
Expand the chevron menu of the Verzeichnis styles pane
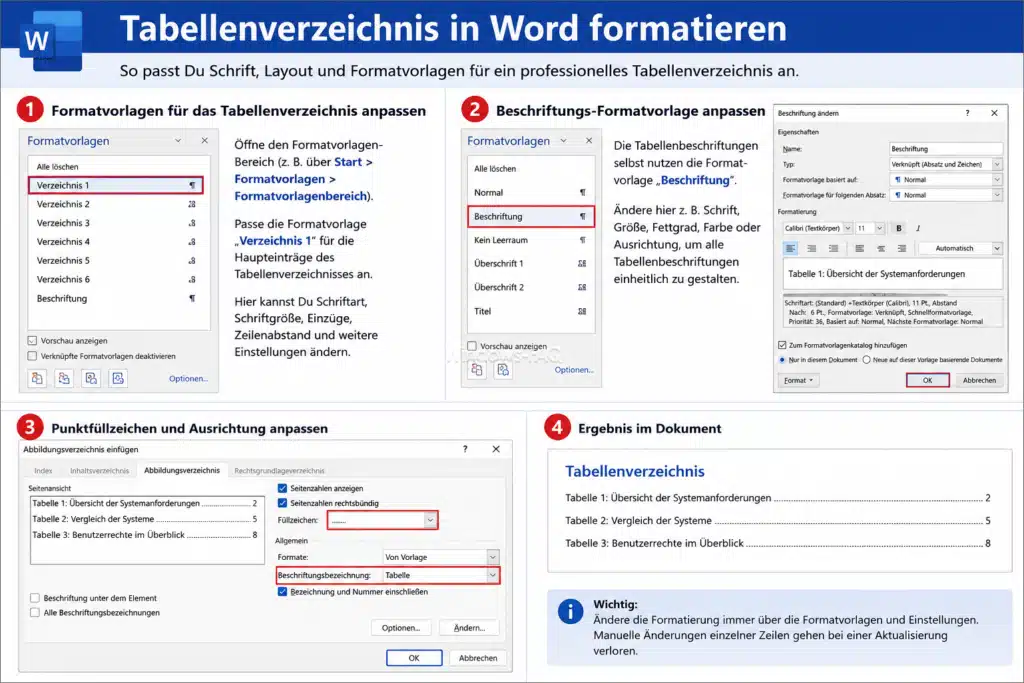(178, 140)
